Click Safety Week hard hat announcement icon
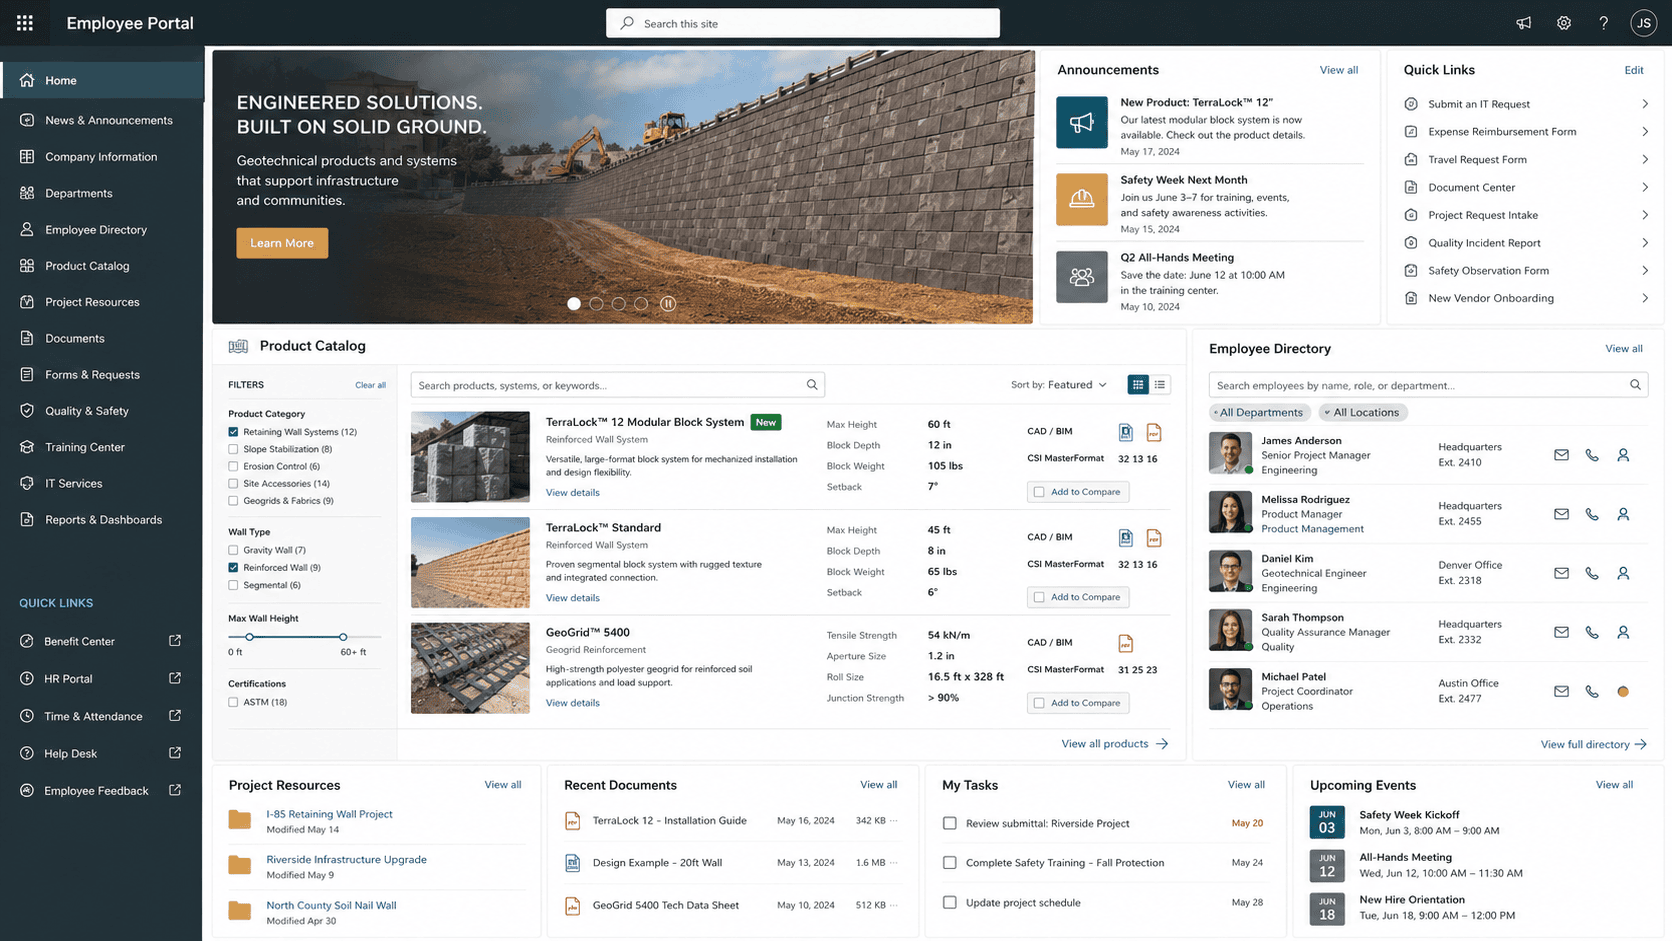 pyautogui.click(x=1082, y=199)
